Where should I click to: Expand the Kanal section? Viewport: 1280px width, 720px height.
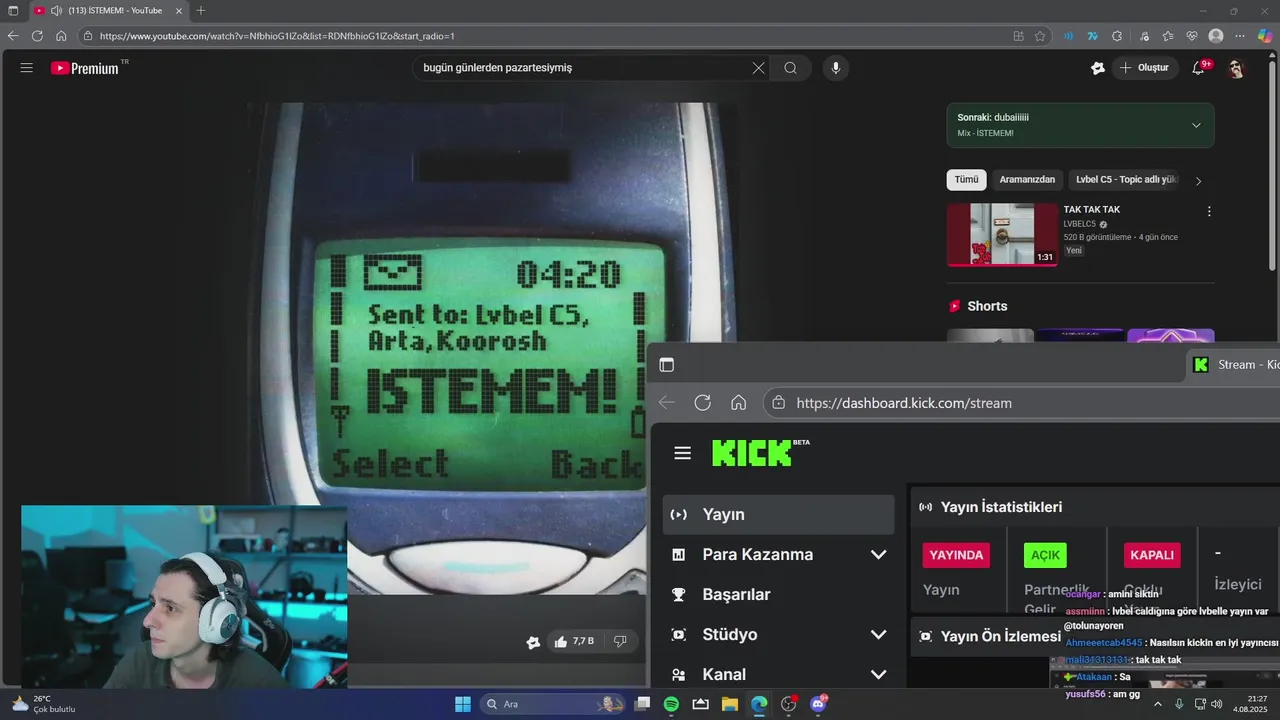(x=878, y=675)
